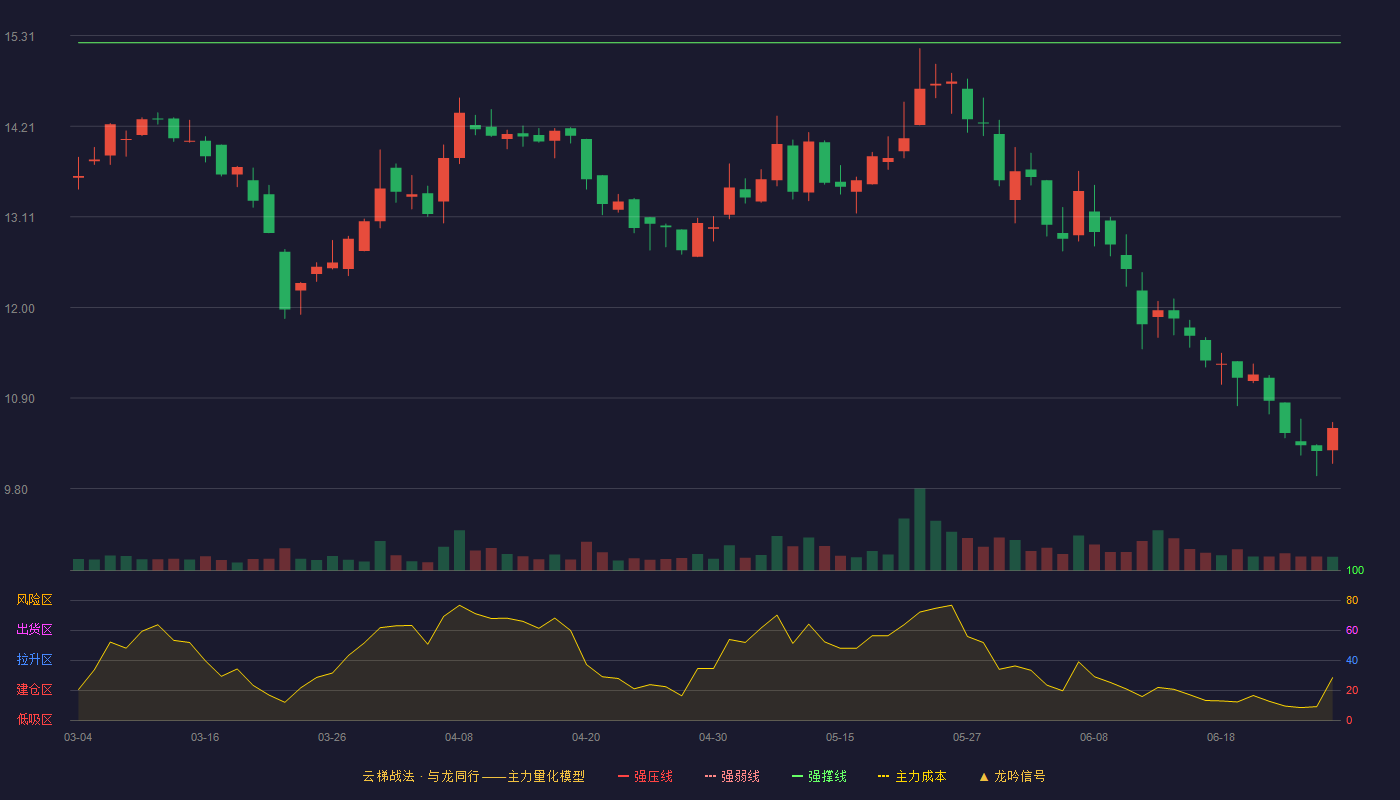
Task: Click the 03-26 date label
Action: (x=332, y=737)
